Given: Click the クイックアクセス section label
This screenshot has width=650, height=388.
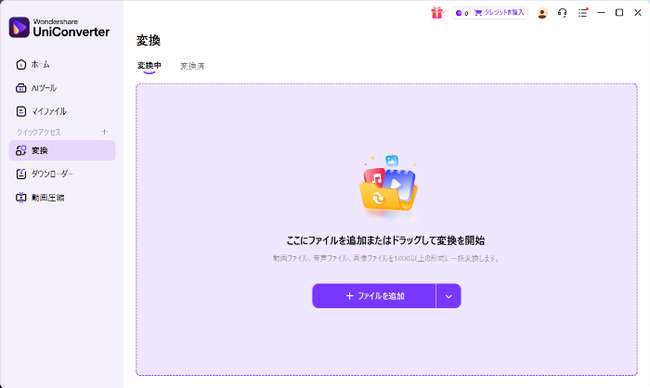Looking at the screenshot, I should tap(39, 132).
